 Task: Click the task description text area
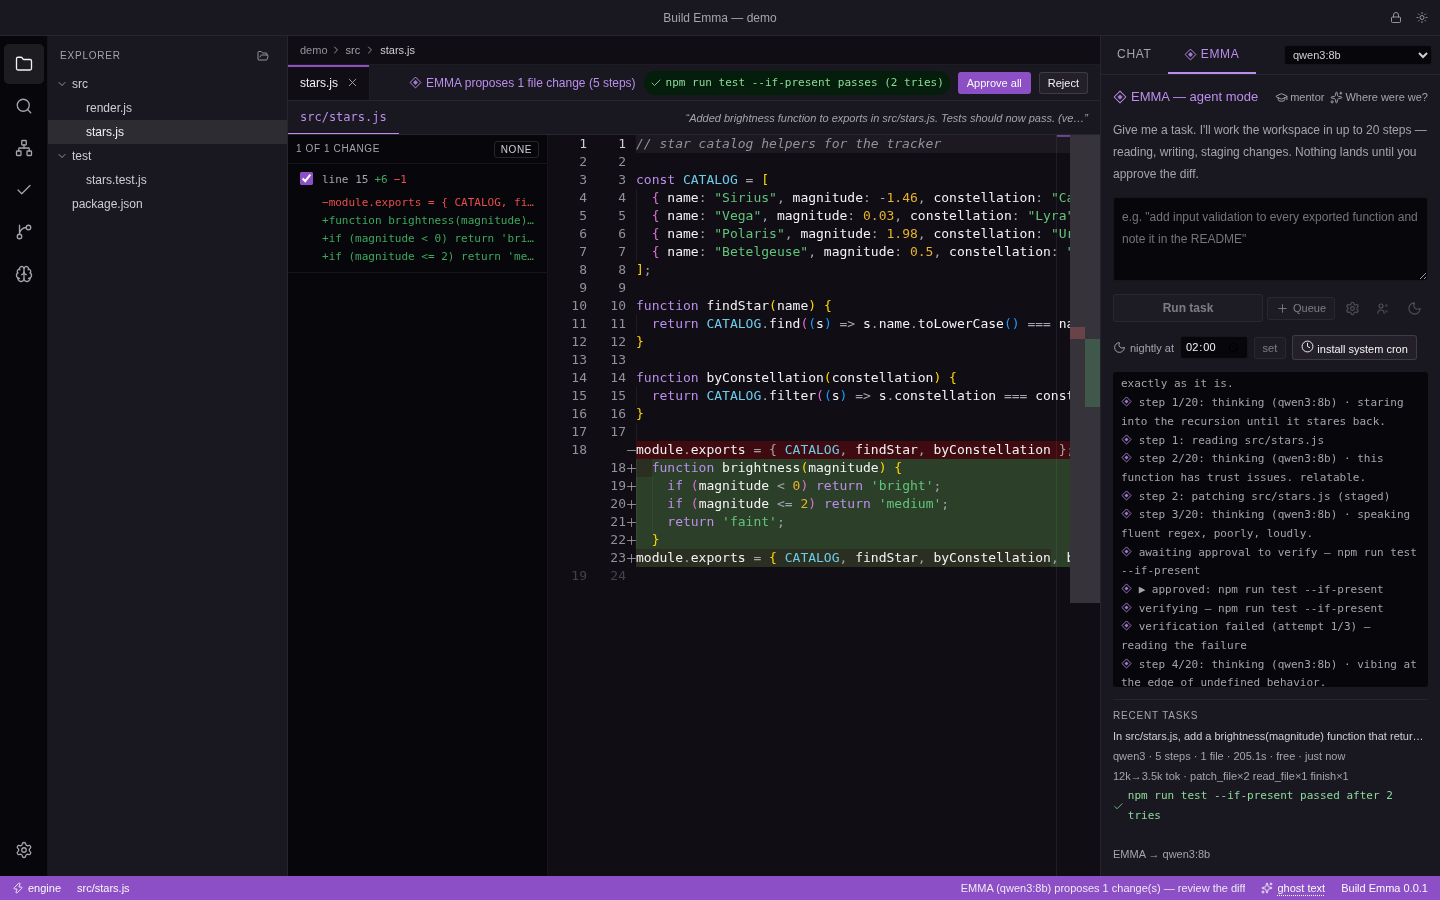point(1270,239)
